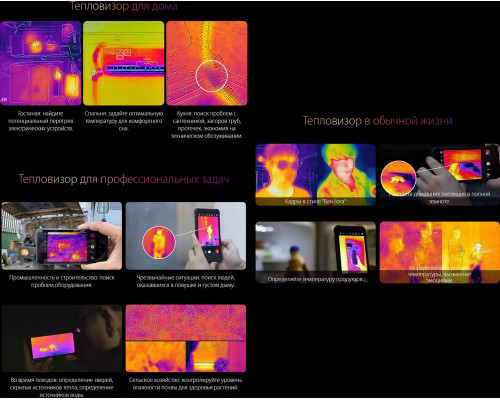Click the circular person inset in emergency image

159,242
